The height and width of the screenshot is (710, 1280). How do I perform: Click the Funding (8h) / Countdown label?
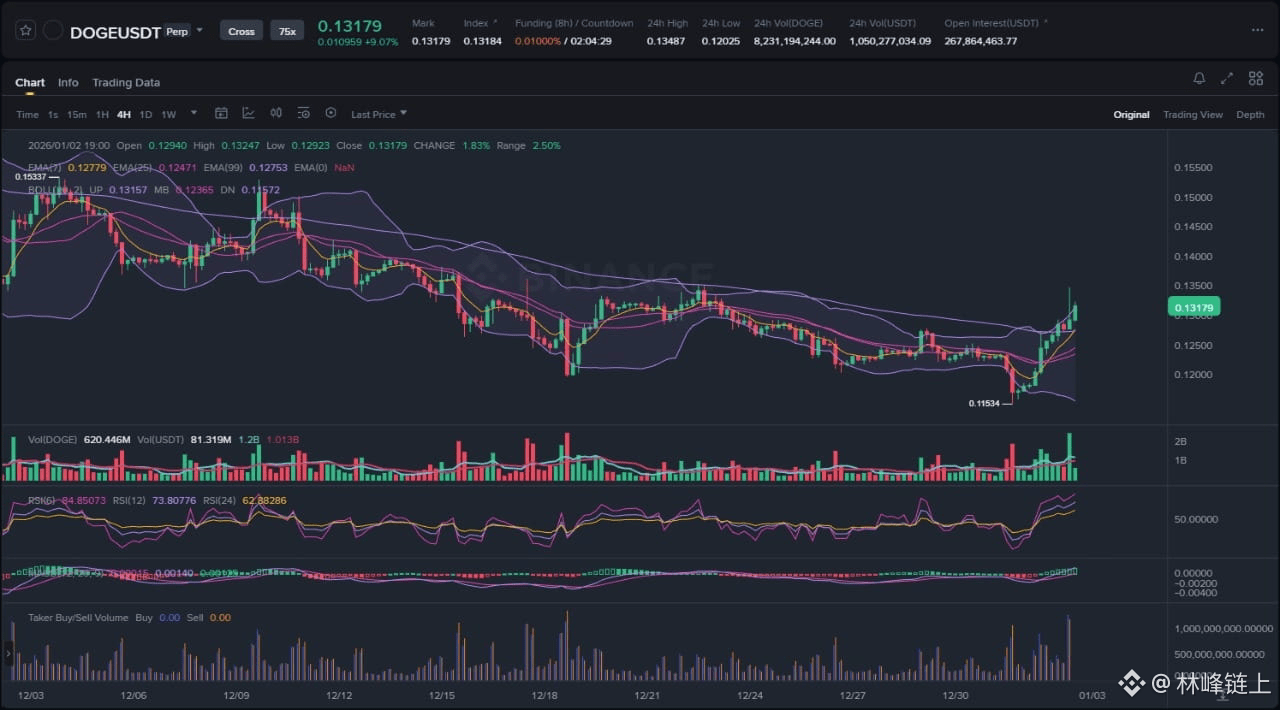pyautogui.click(x=574, y=23)
